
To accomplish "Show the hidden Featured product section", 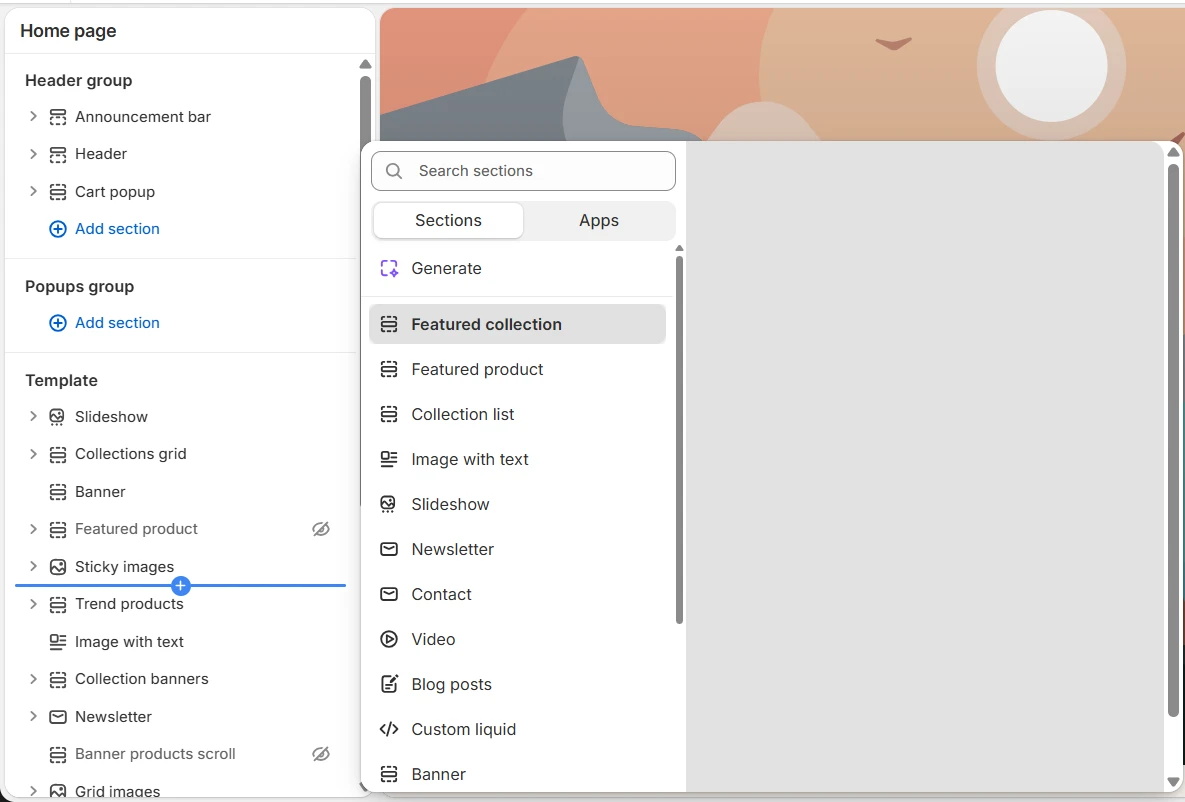I will coord(321,529).
